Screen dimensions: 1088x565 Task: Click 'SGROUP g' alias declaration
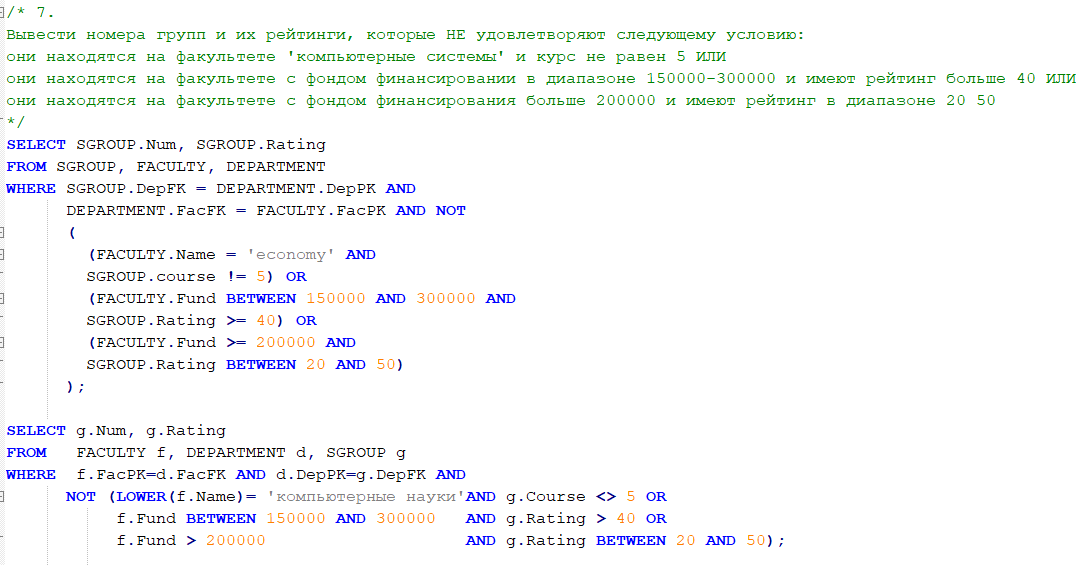366,453
